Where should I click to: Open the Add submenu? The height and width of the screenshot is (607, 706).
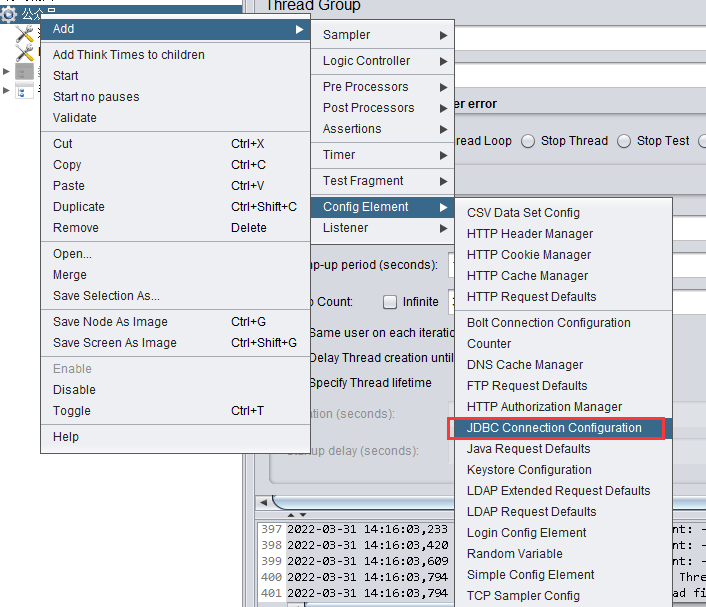175,29
